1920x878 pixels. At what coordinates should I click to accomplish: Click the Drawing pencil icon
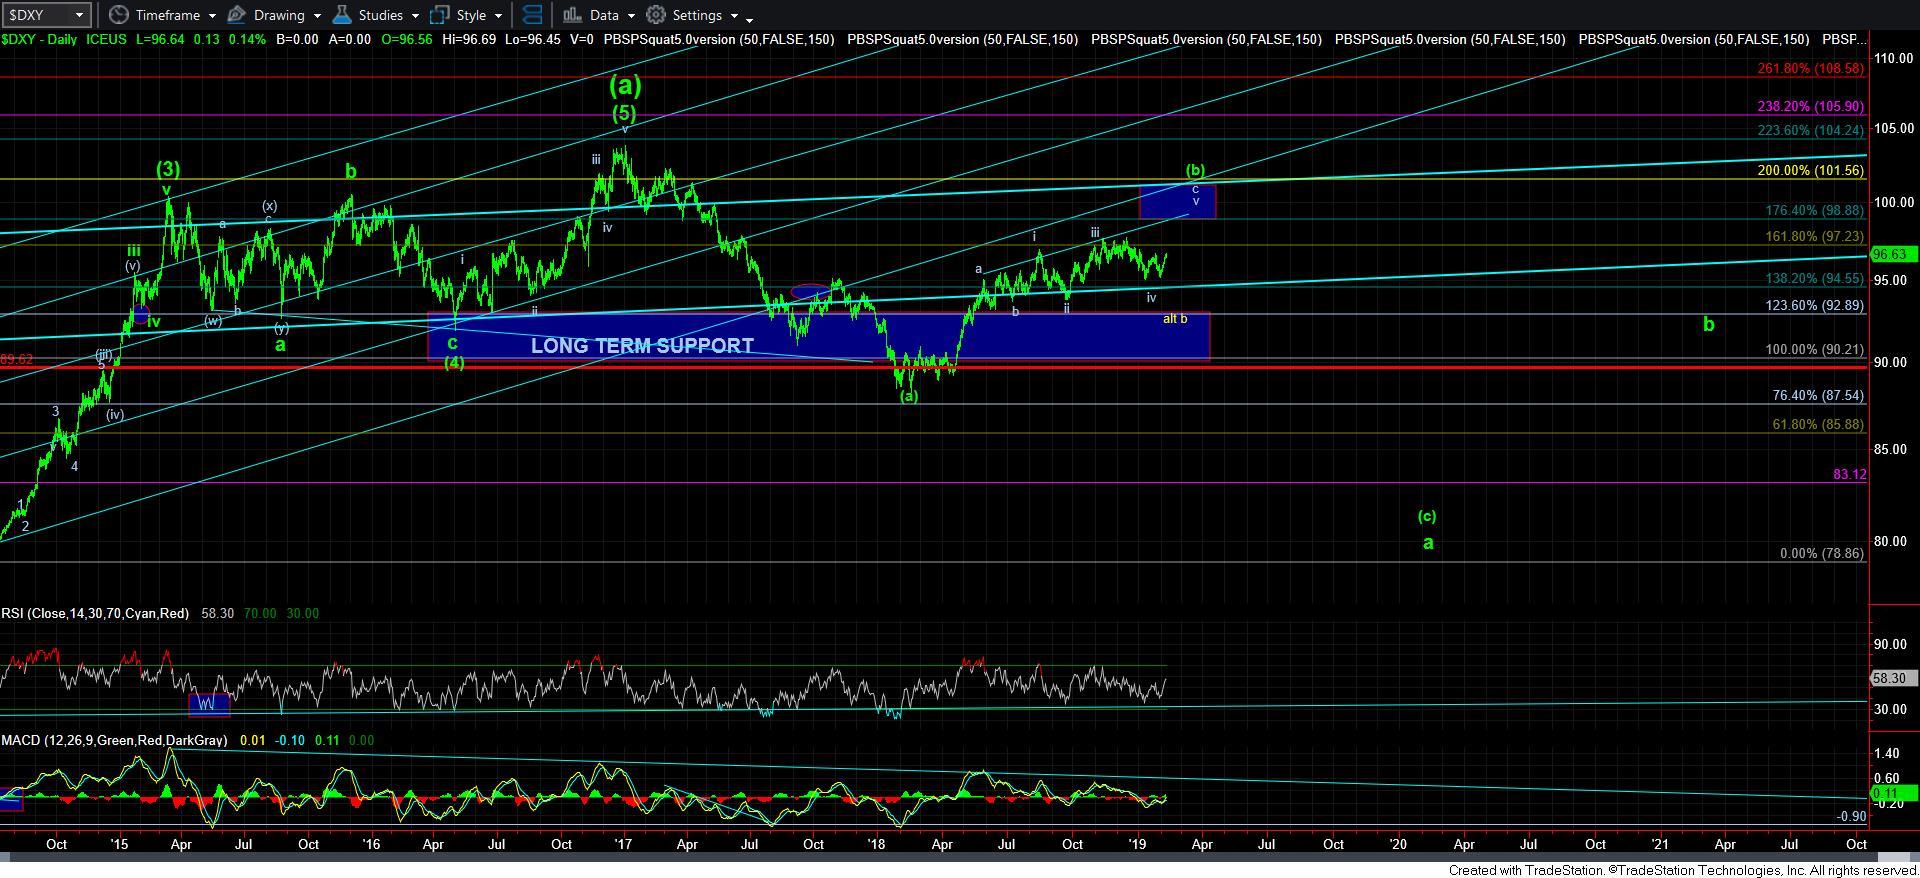coord(236,15)
